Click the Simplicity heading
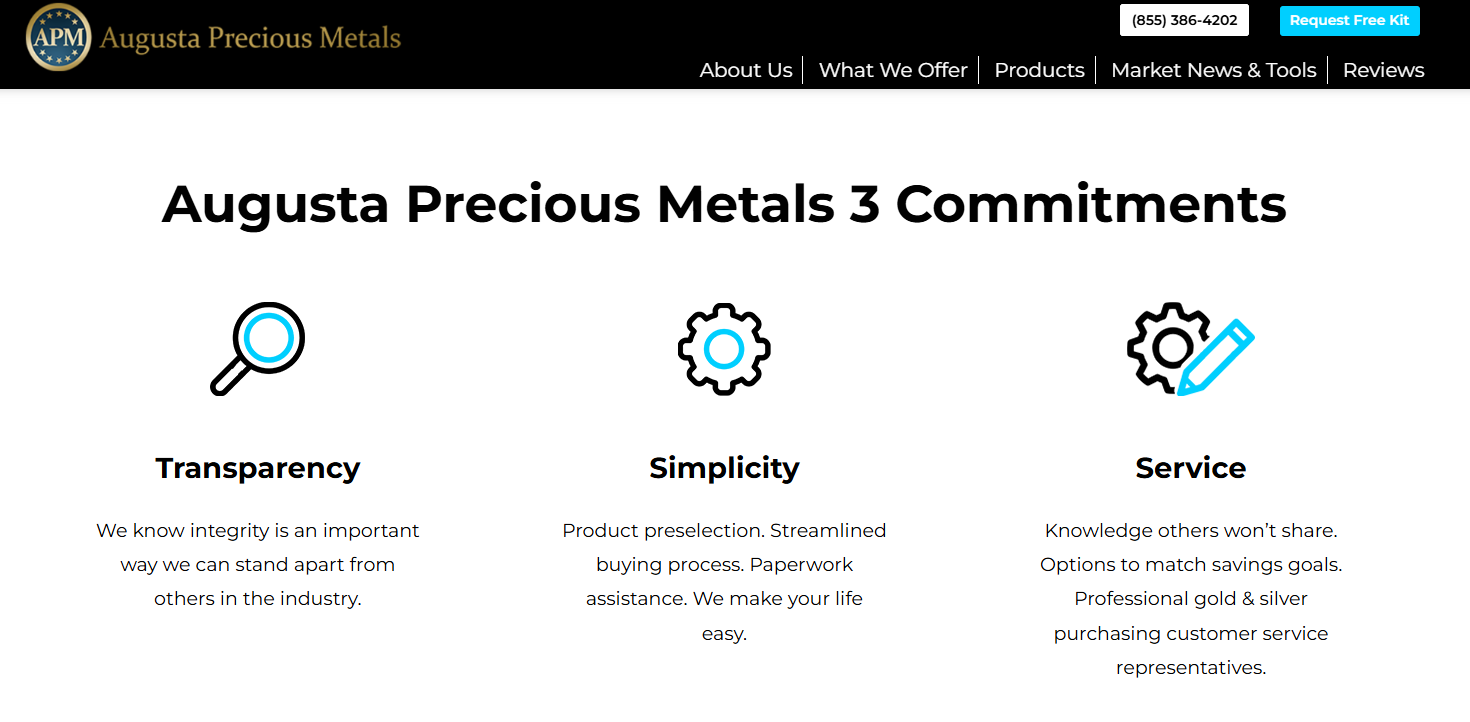 [x=724, y=468]
